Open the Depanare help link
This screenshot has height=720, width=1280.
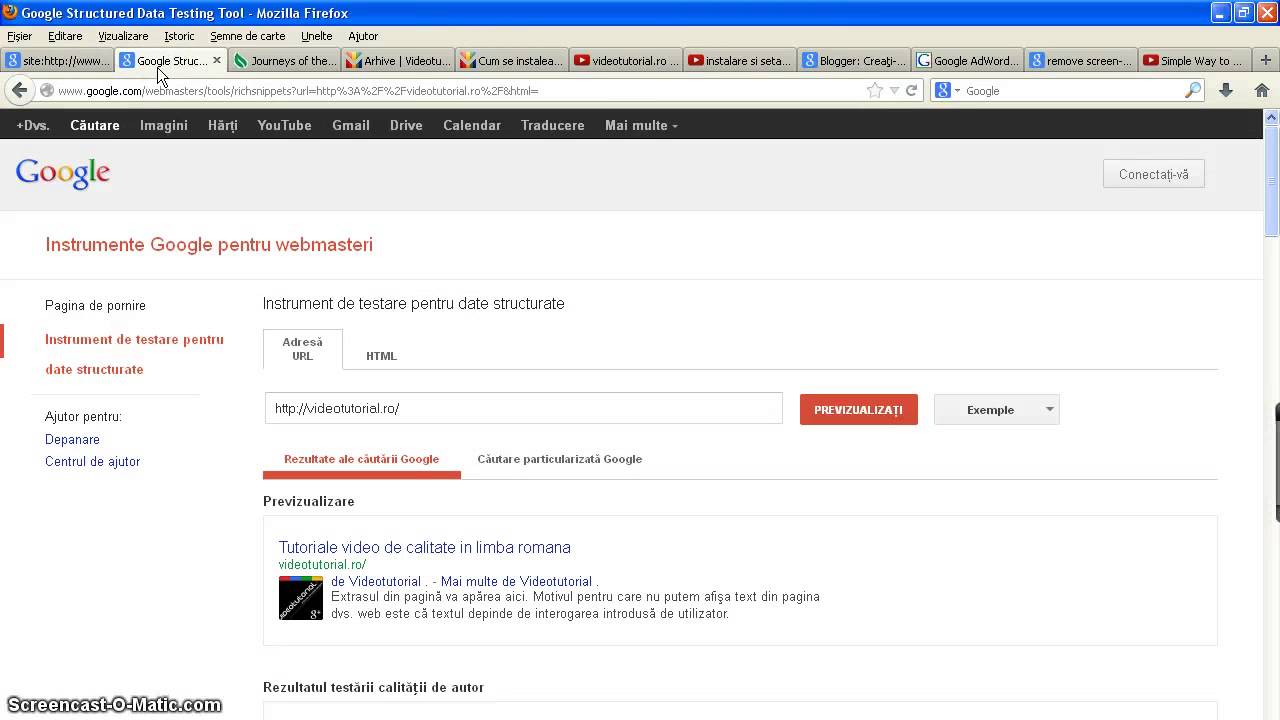(x=72, y=439)
